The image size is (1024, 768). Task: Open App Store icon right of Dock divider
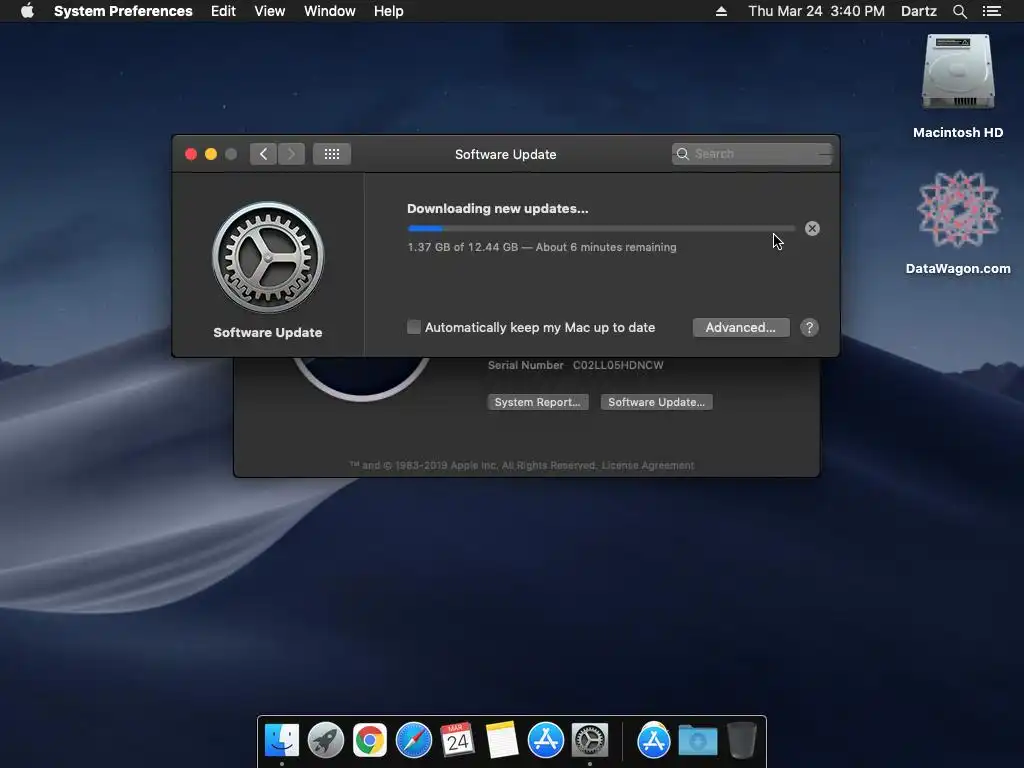pyautogui.click(x=654, y=741)
